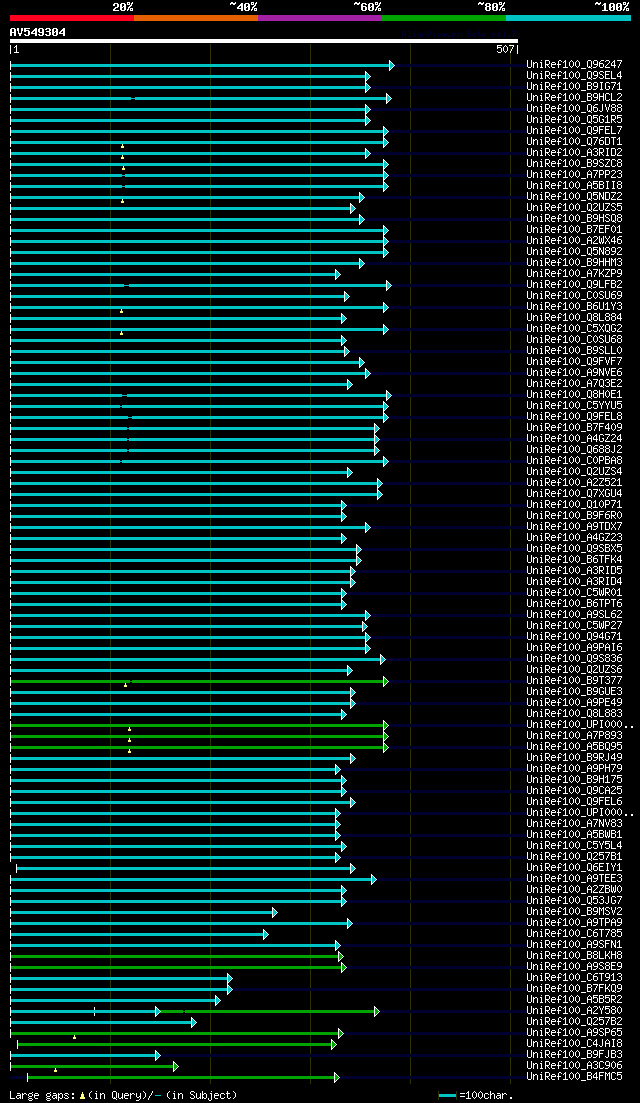Open the UniRef100_B9MSV2 entry
Viewport: 640px width, 1103px height.
[574, 912]
